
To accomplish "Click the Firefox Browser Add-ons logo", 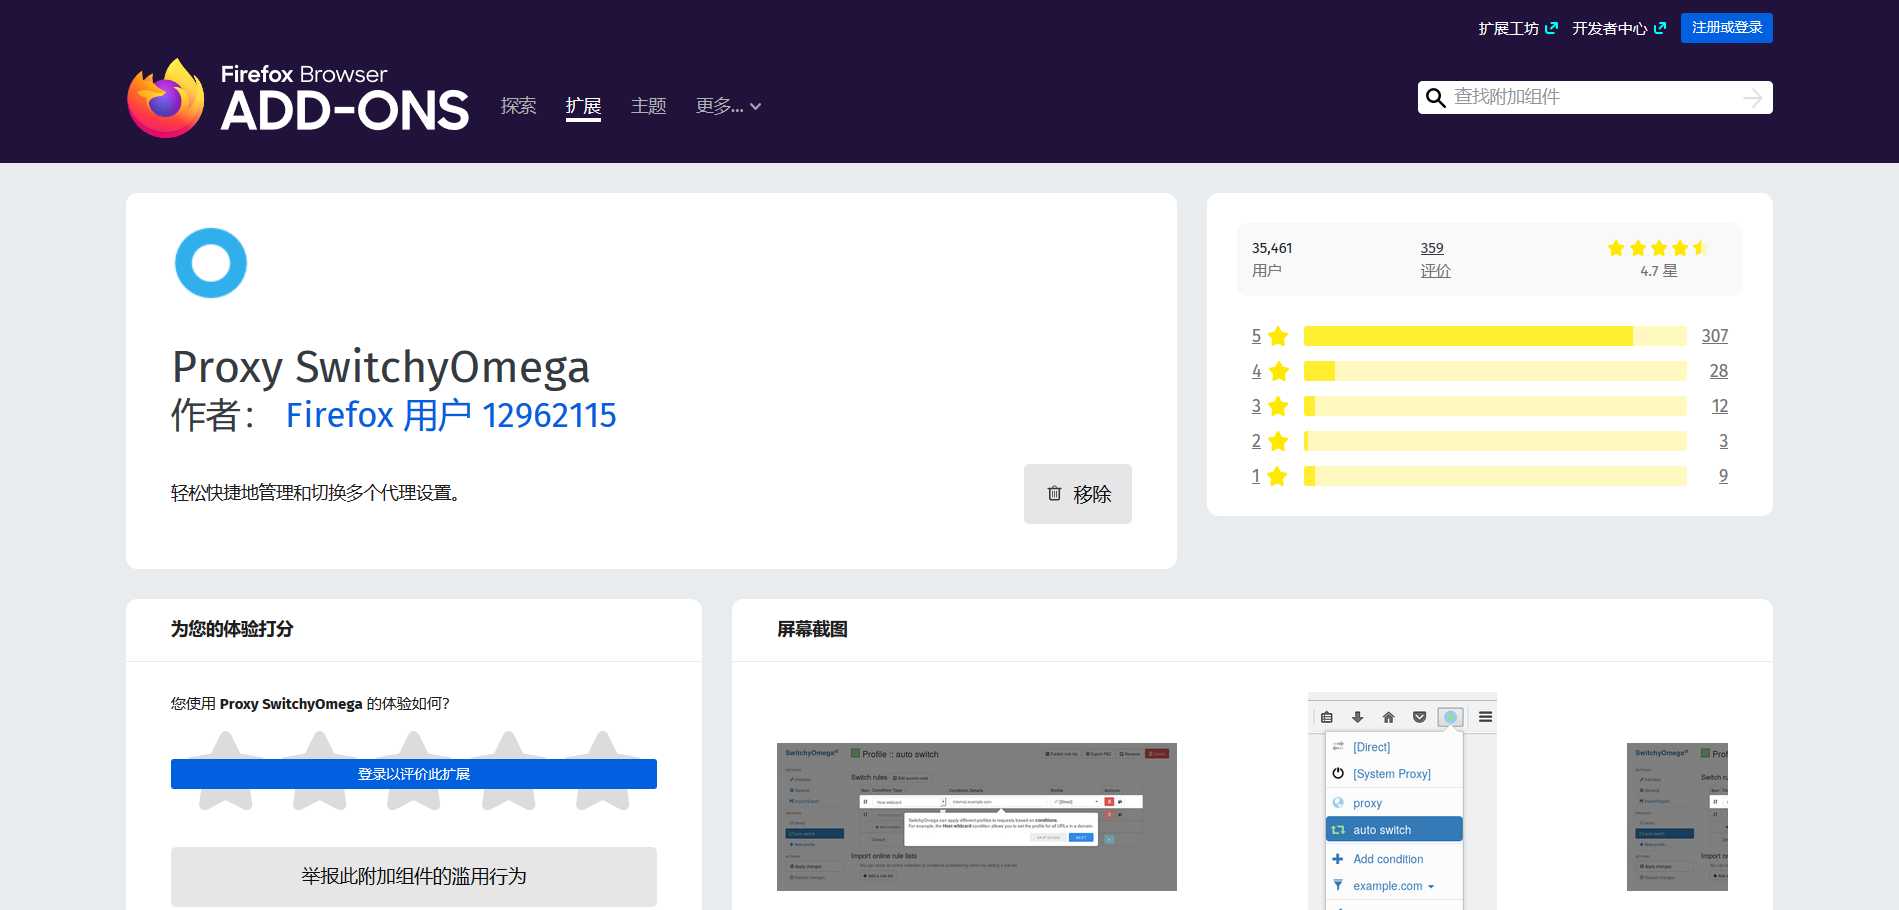I will tap(298, 98).
